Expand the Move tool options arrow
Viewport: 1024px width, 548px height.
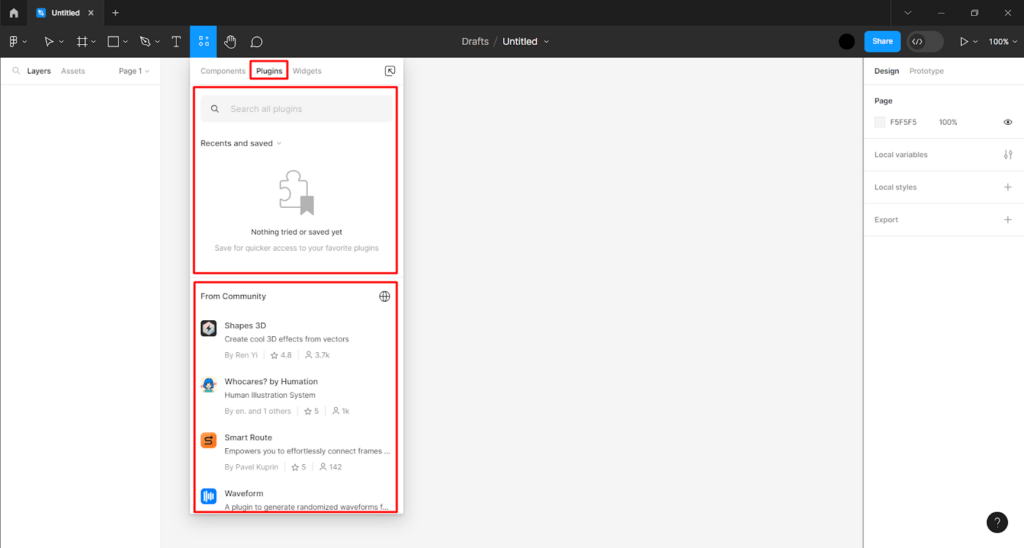pyautogui.click(x=61, y=42)
